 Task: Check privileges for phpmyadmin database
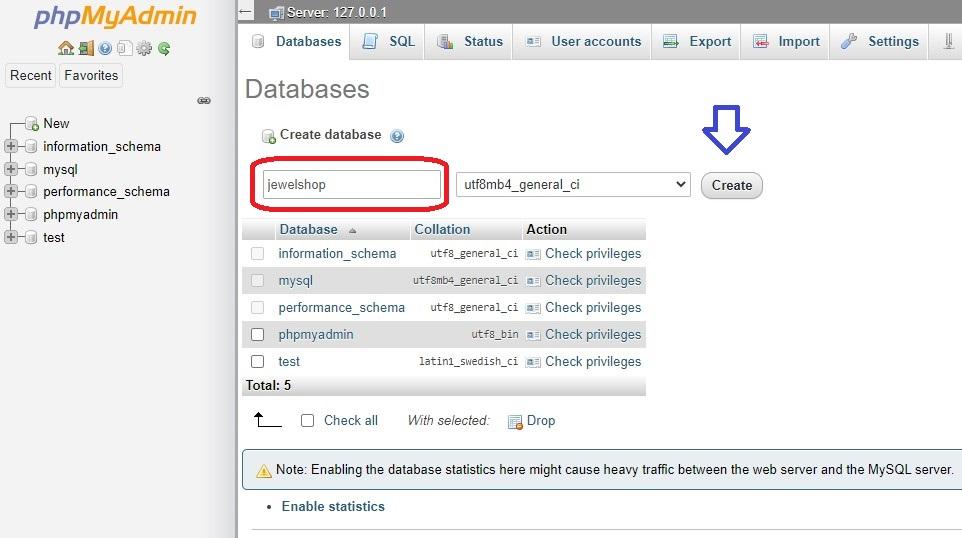point(584,334)
